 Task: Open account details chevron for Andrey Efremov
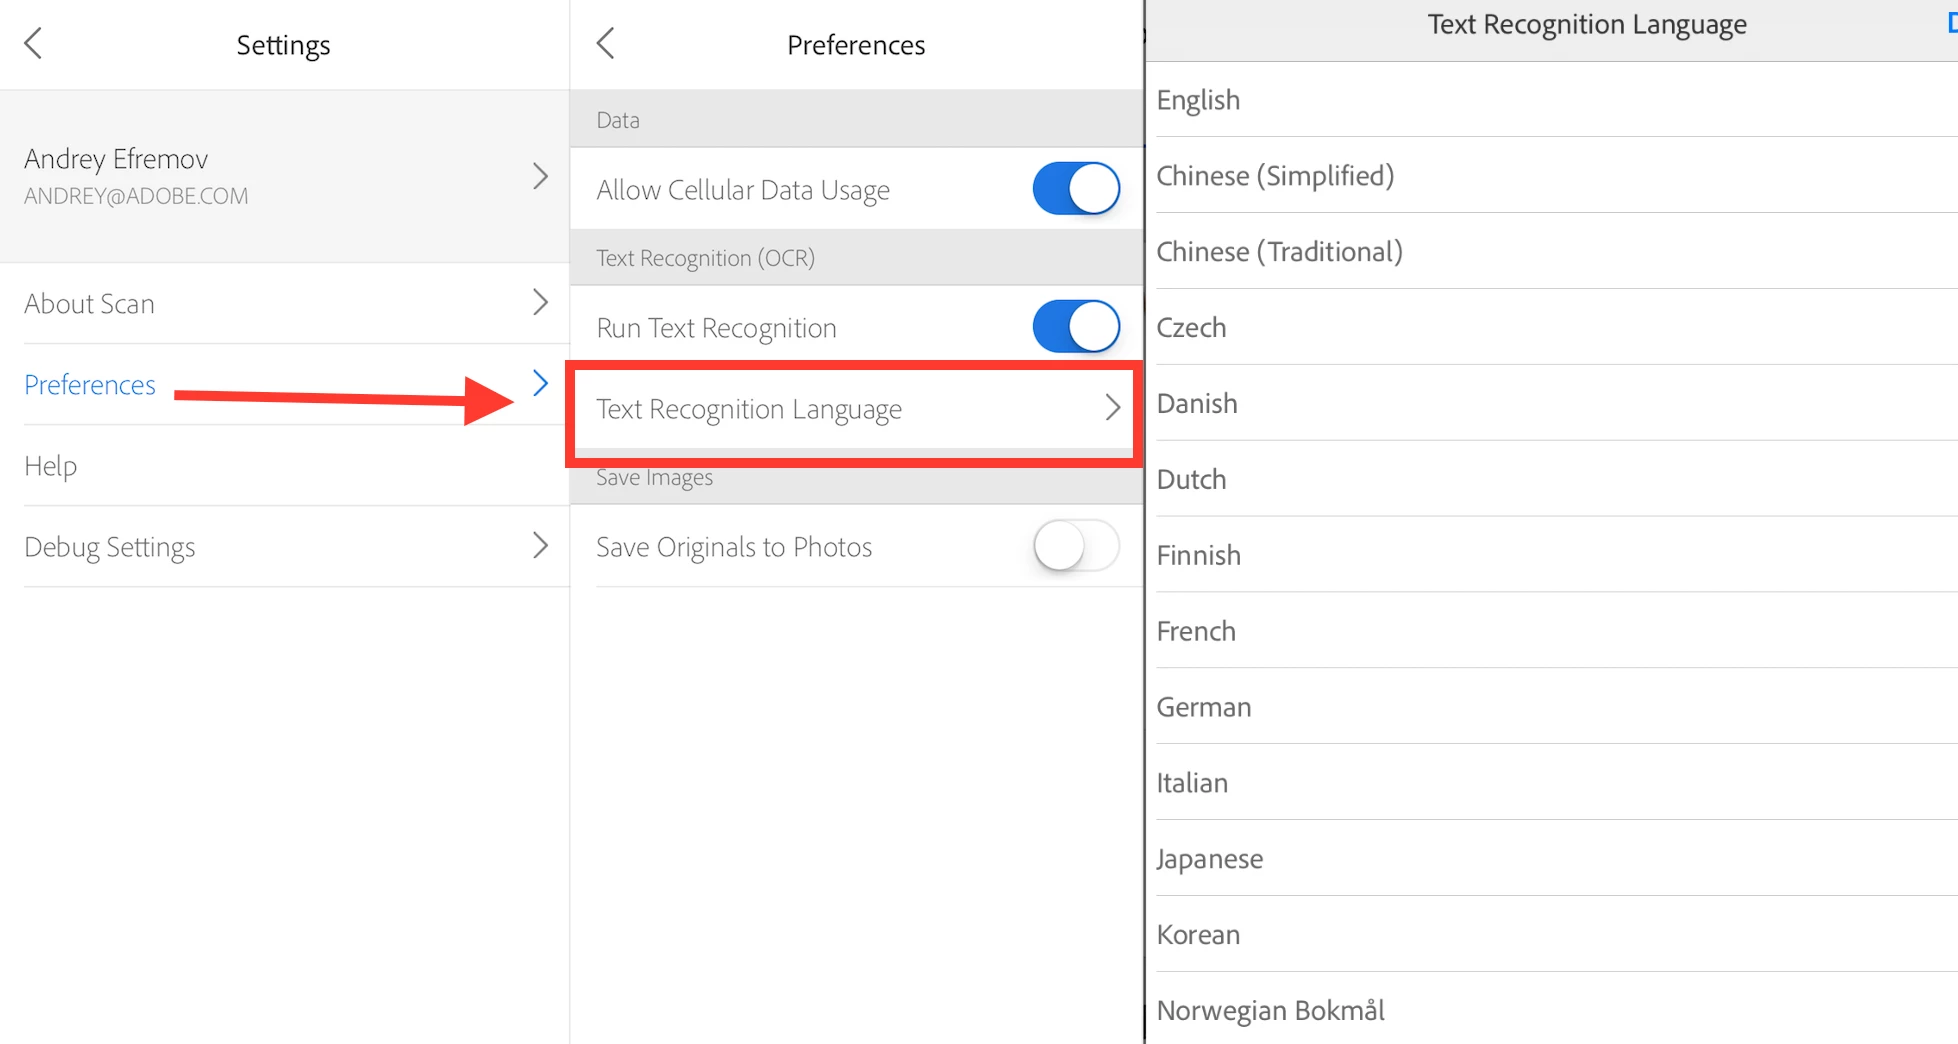pos(540,176)
